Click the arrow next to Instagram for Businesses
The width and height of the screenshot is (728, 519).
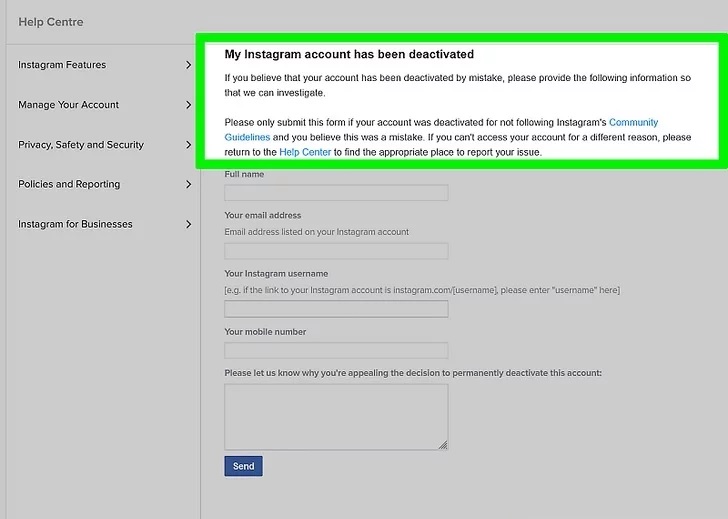[188, 224]
